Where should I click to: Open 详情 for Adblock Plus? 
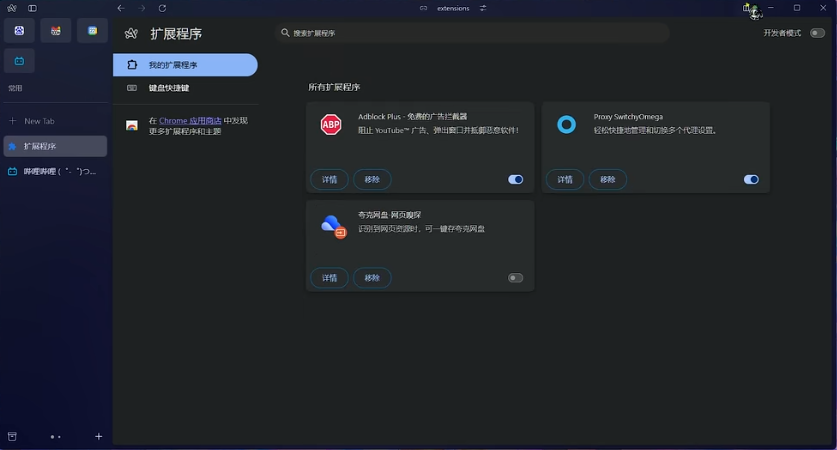click(x=329, y=180)
